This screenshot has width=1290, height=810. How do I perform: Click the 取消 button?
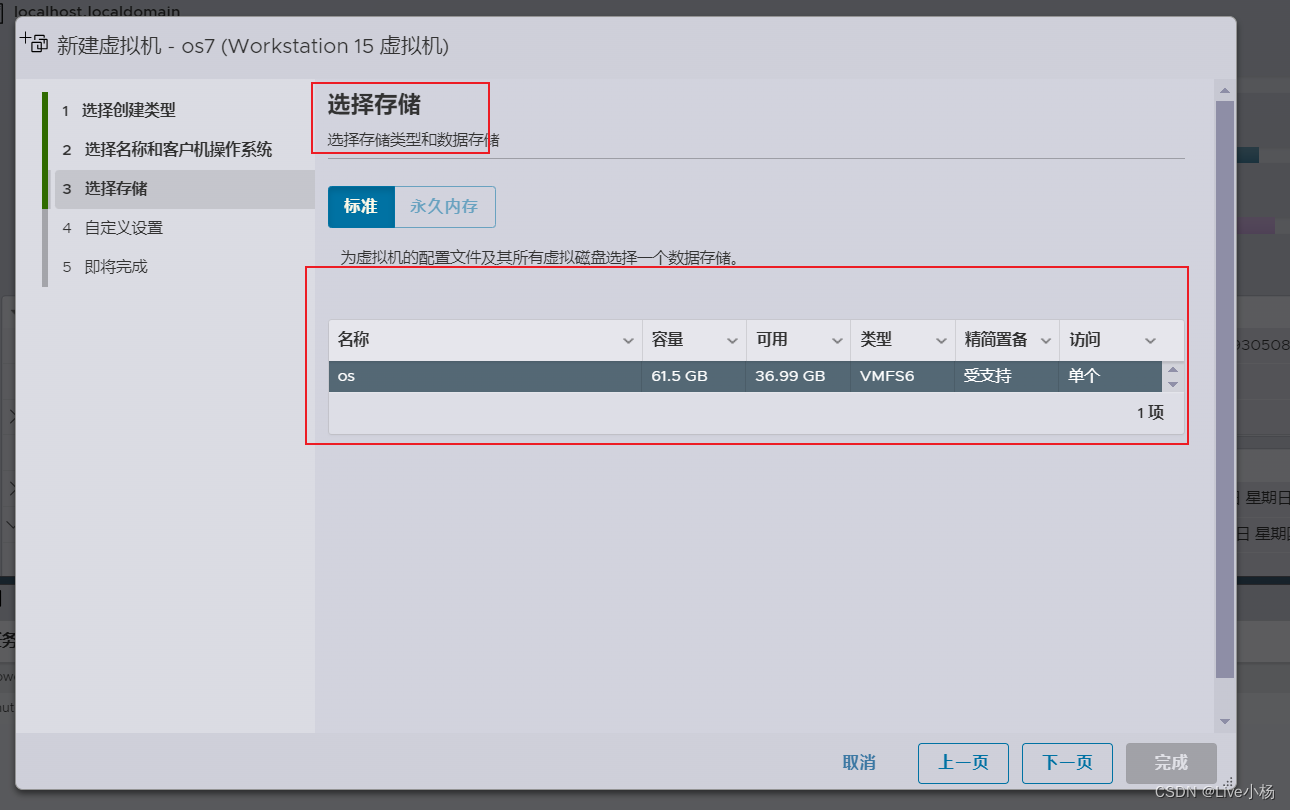click(859, 763)
